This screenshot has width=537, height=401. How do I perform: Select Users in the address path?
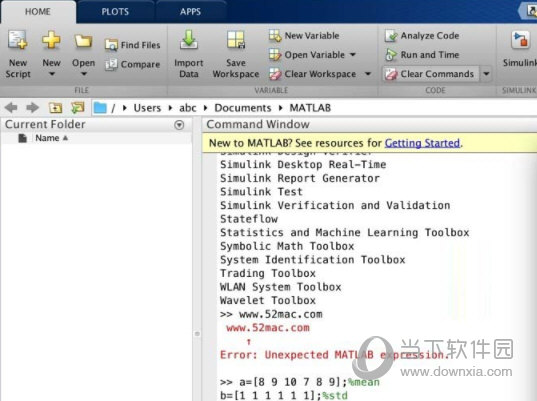pos(147,108)
